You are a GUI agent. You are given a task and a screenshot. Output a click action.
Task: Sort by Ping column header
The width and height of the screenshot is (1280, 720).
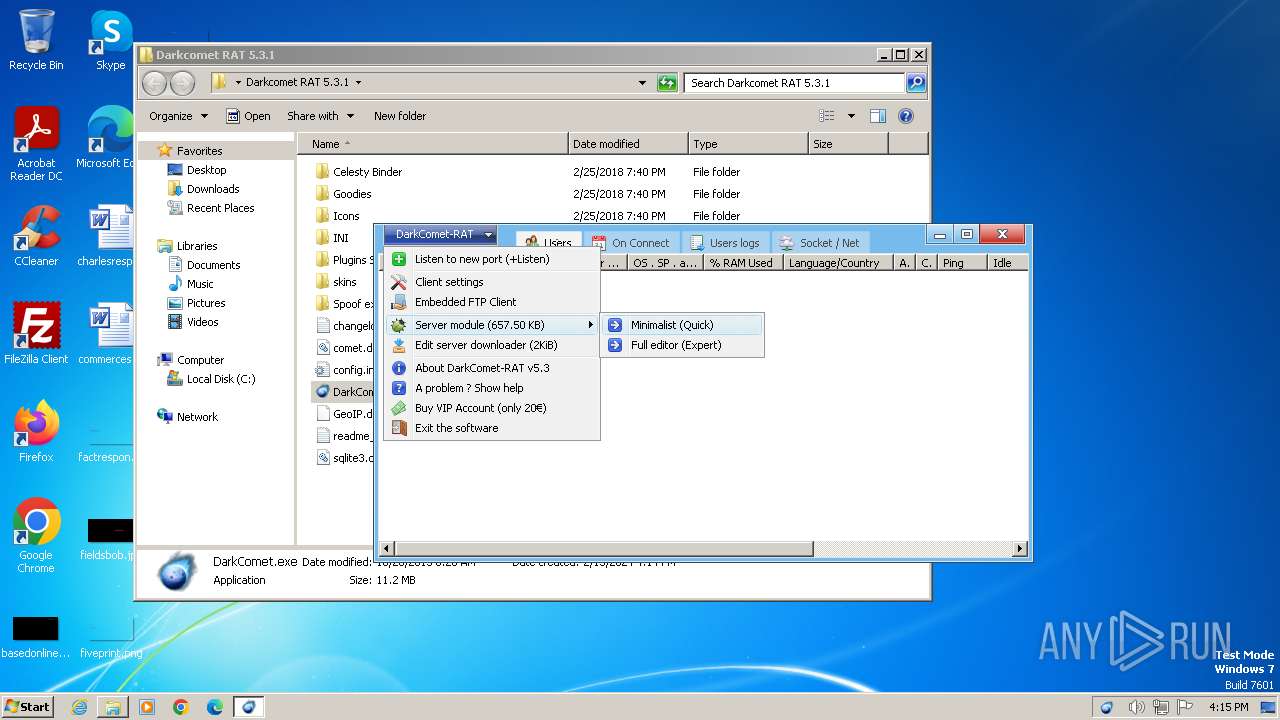coord(962,263)
